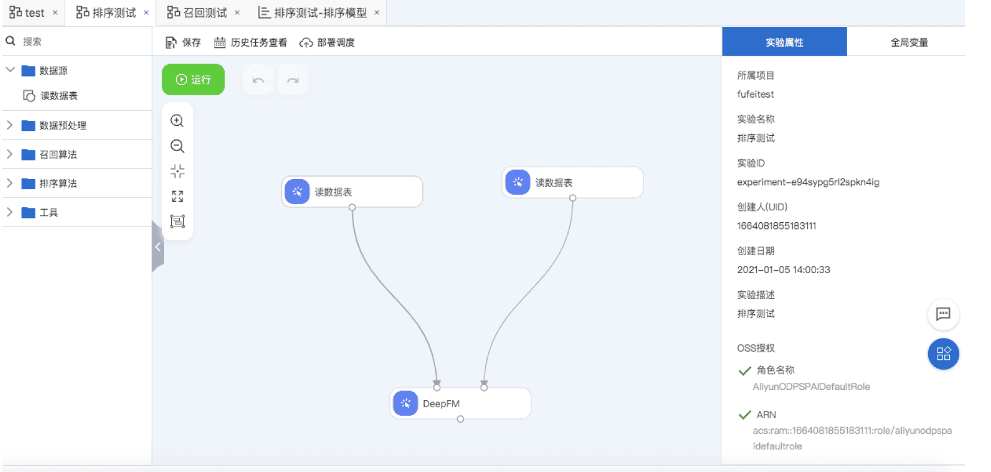Close the 召回测试 tab
This screenshot has width=991, height=472.
coord(237,13)
